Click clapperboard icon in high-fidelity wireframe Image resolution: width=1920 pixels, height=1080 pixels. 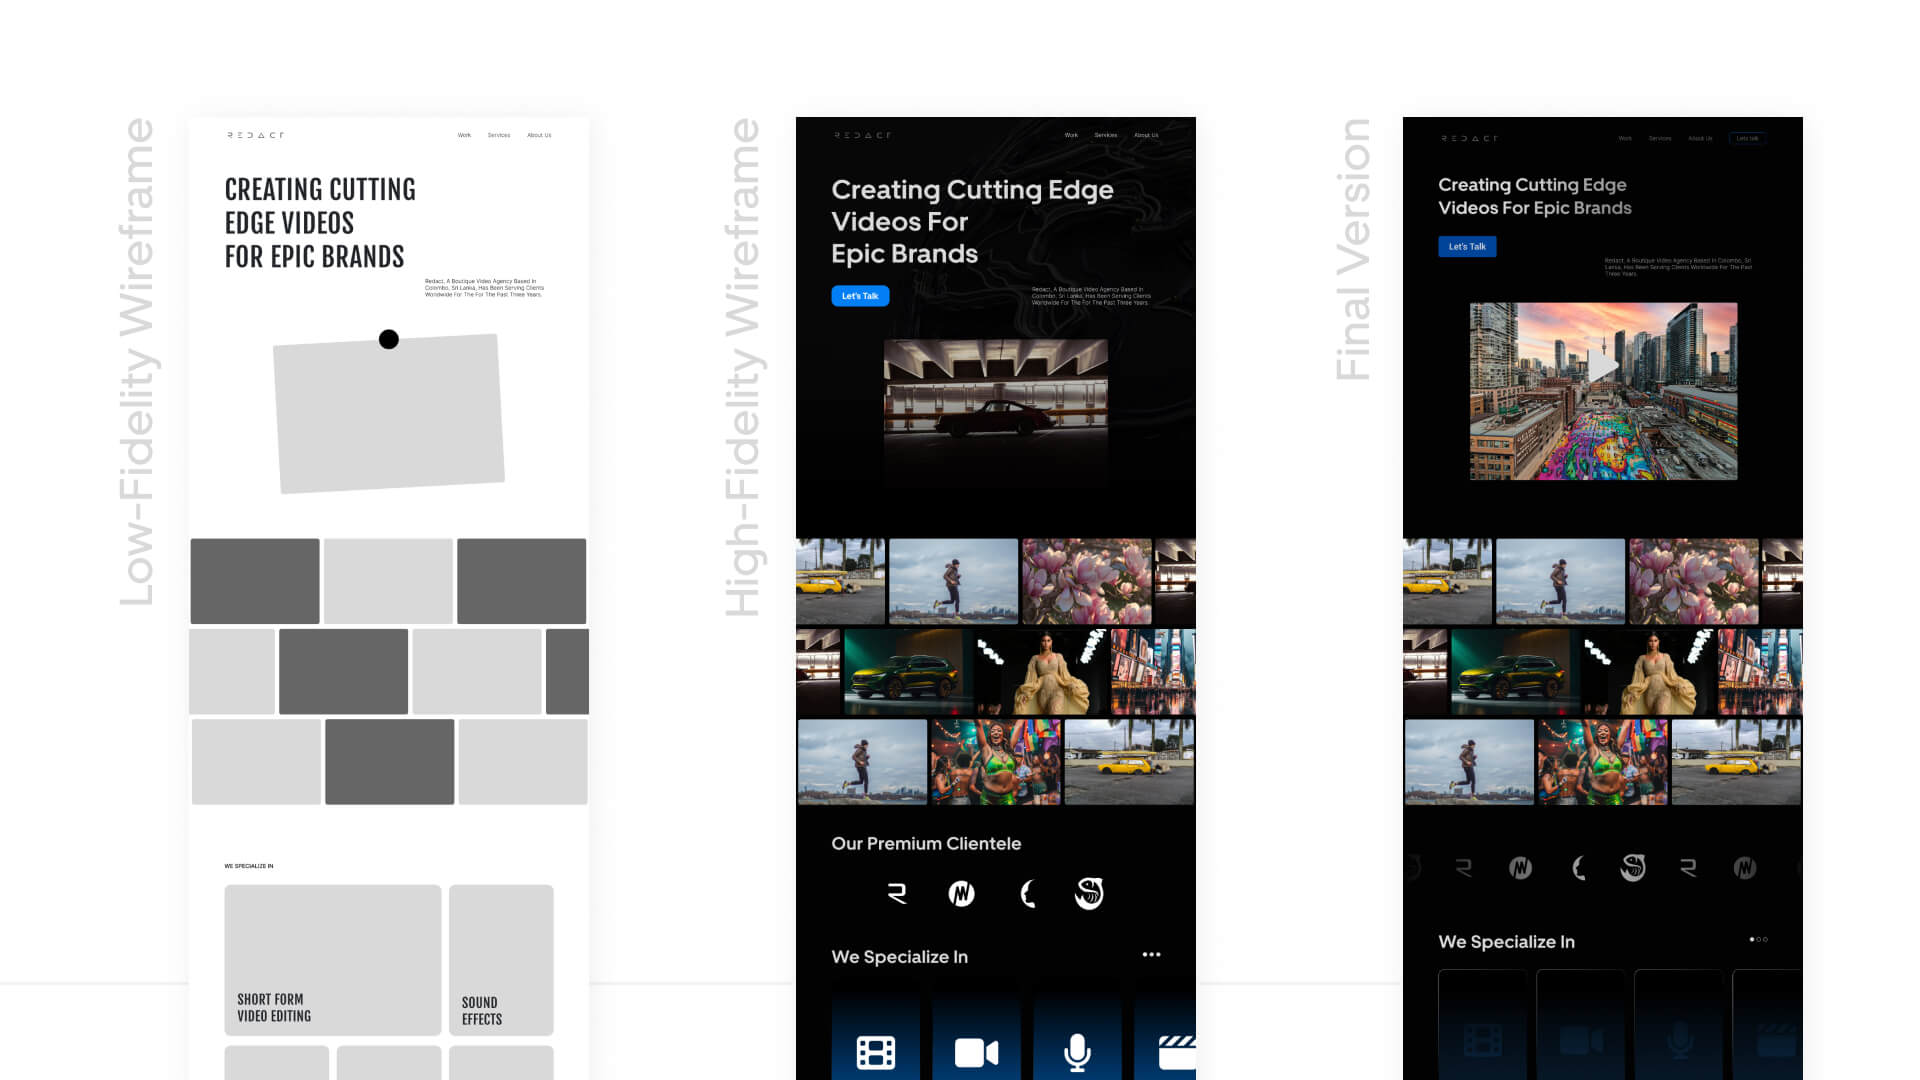pyautogui.click(x=1176, y=1052)
